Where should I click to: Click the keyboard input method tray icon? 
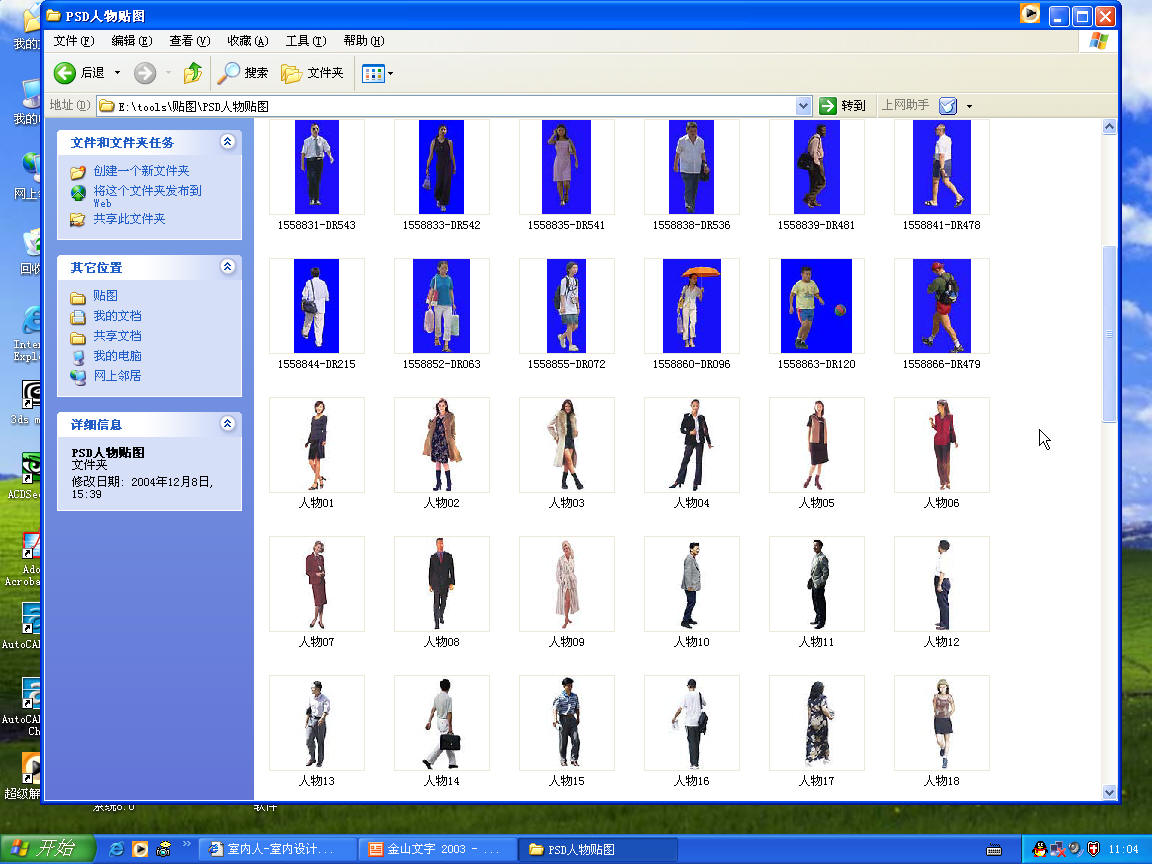click(x=993, y=850)
